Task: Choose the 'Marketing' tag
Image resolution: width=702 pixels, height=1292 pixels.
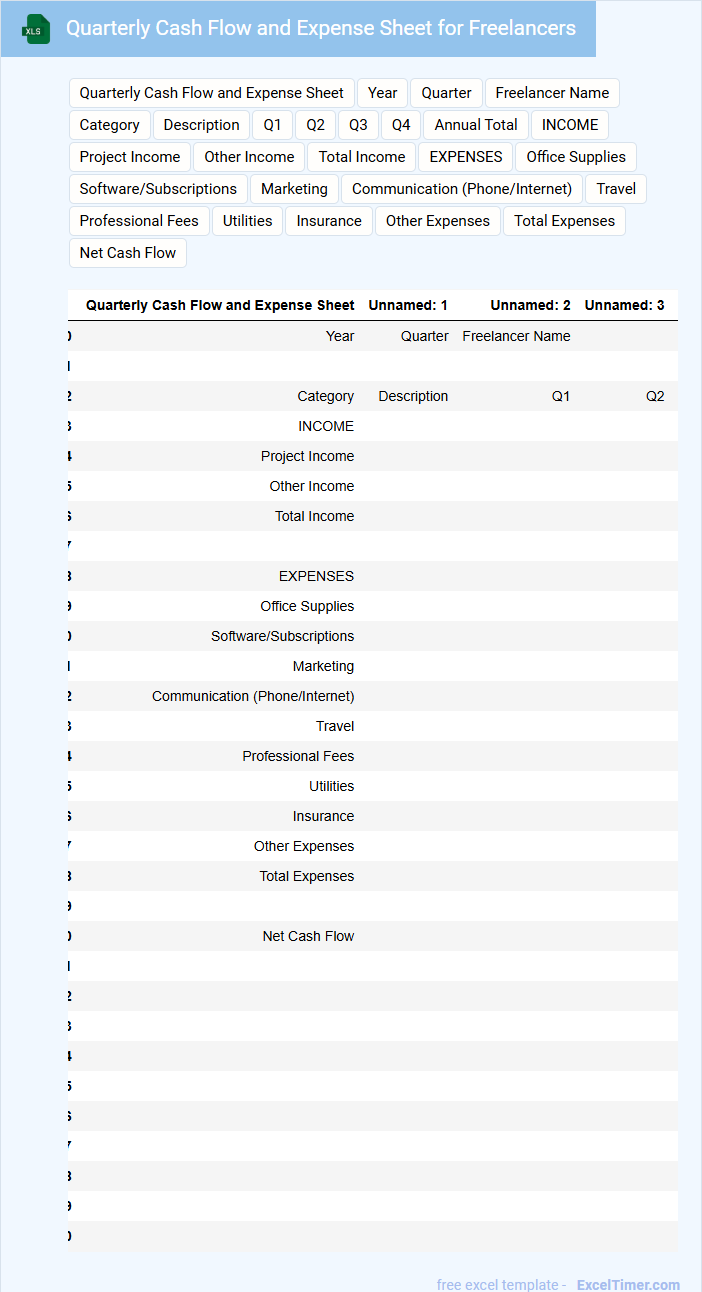Action: pyautogui.click(x=294, y=189)
